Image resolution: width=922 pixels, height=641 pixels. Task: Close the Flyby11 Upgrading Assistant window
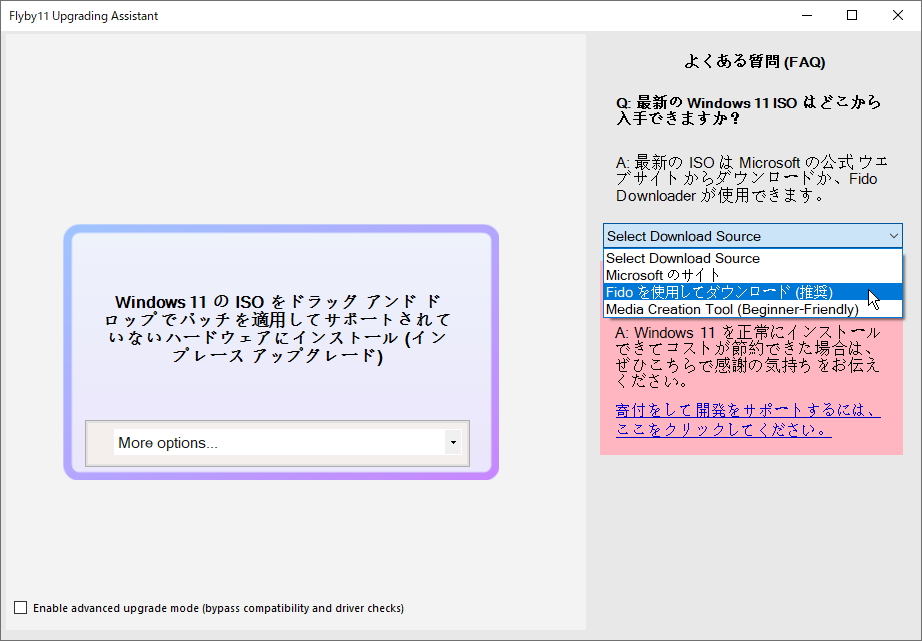point(898,15)
